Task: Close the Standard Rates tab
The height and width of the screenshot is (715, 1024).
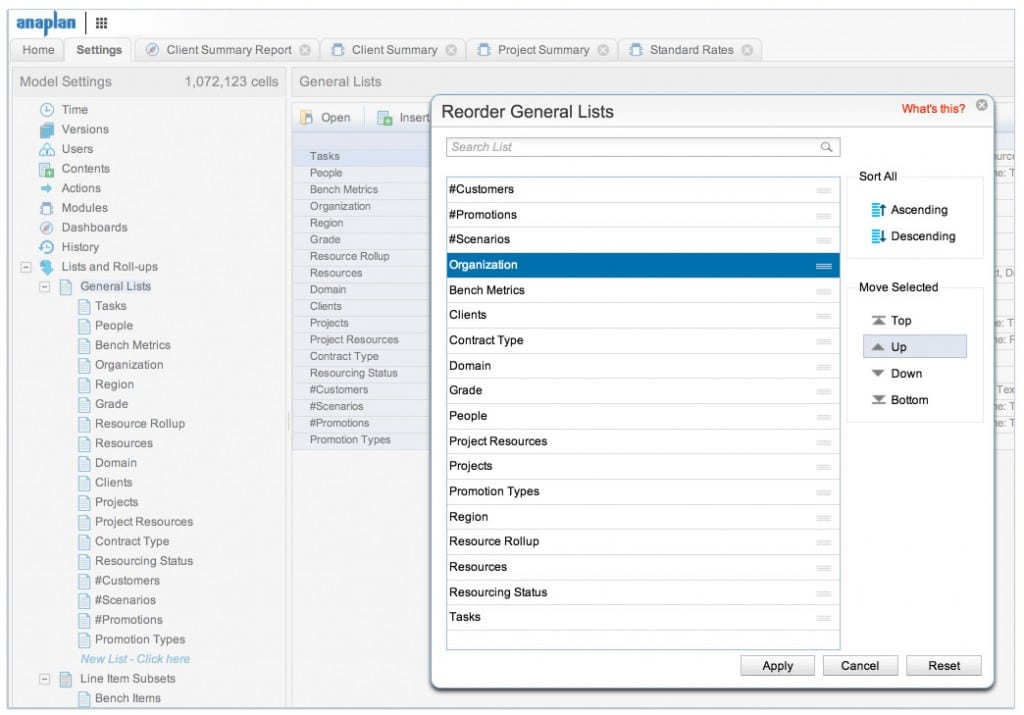Action: pos(748,50)
